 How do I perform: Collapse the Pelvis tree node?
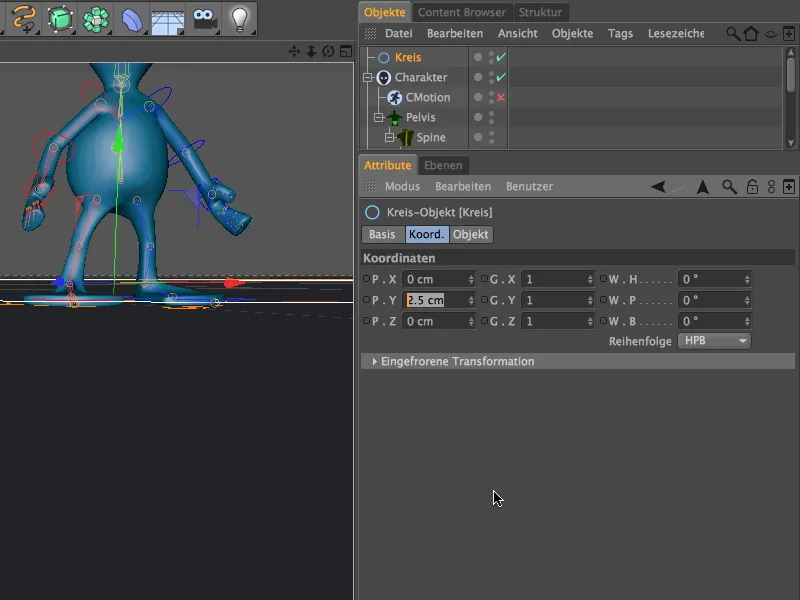tap(379, 117)
